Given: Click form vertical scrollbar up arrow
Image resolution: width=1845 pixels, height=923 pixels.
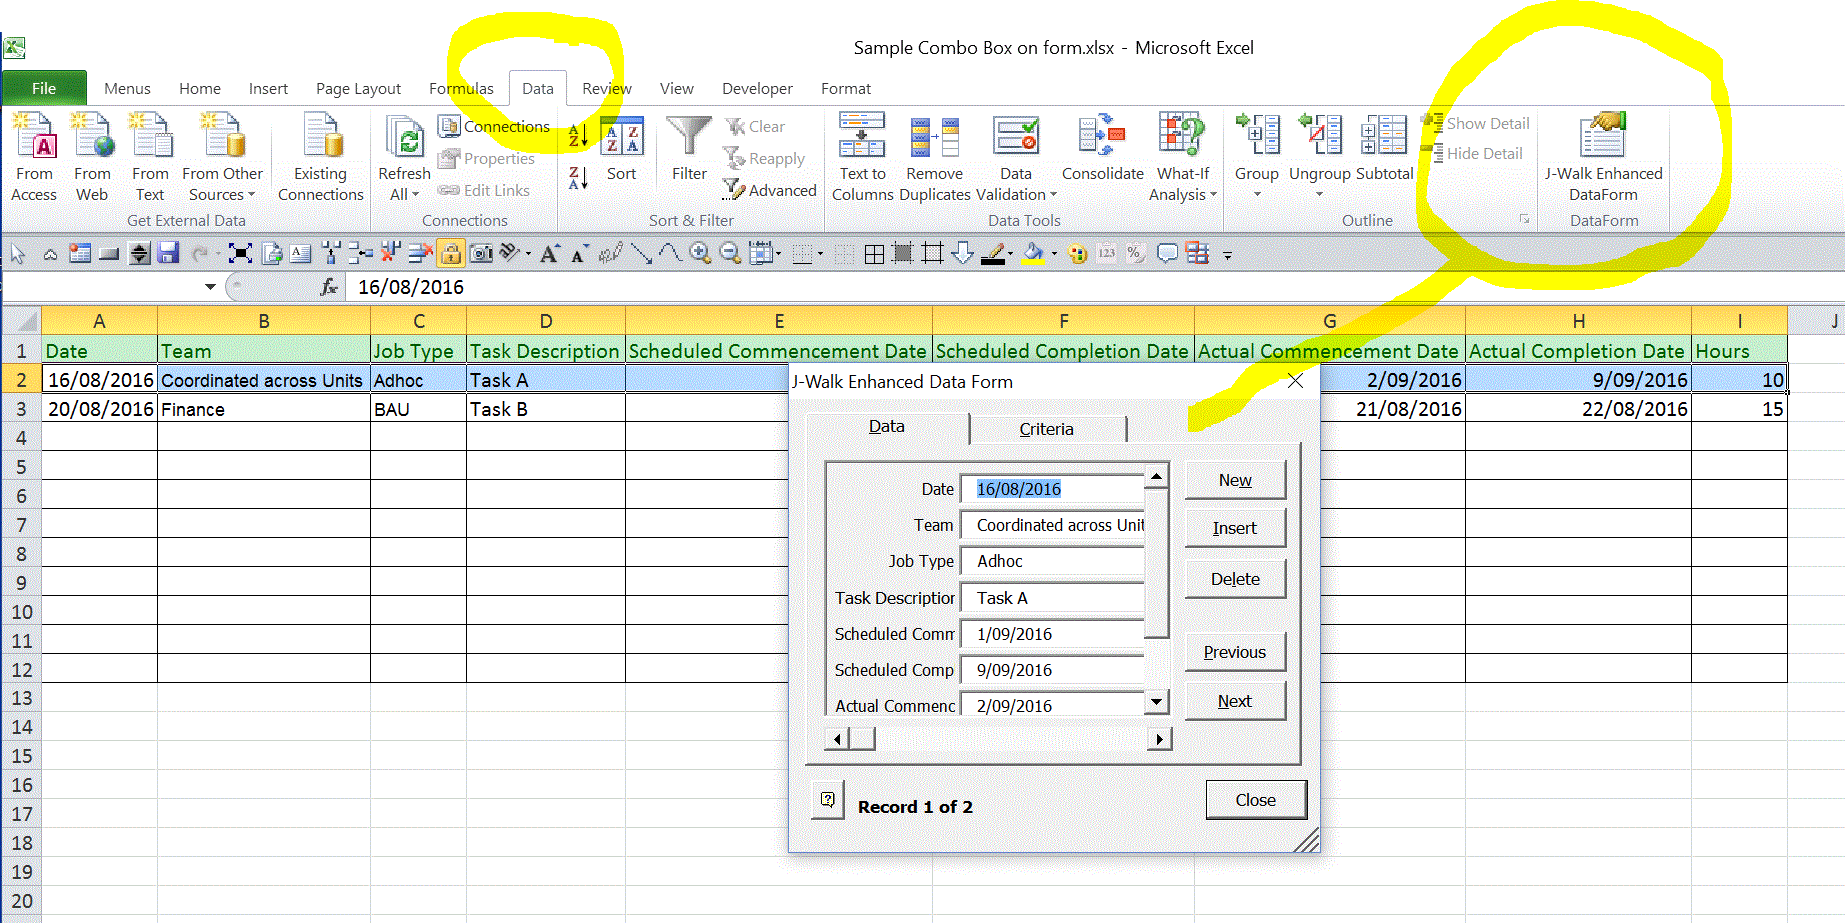Looking at the screenshot, I should [1157, 476].
